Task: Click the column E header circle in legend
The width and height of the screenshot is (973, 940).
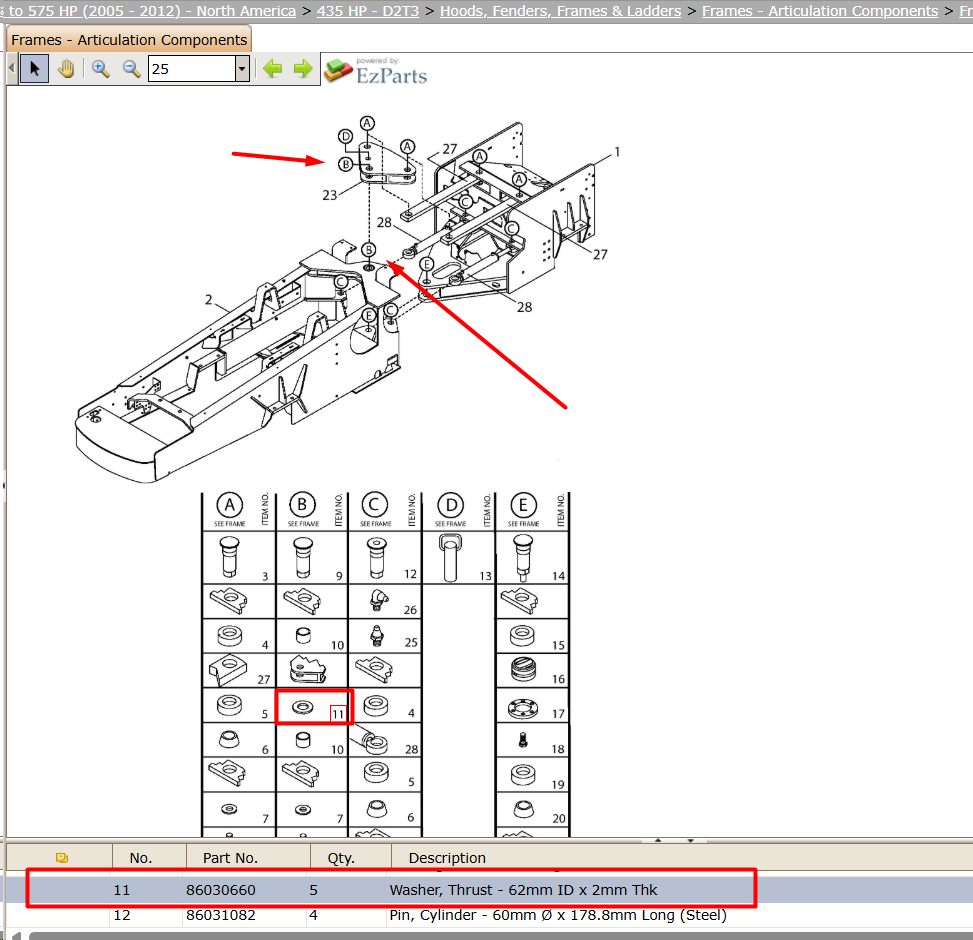Action: pos(523,505)
